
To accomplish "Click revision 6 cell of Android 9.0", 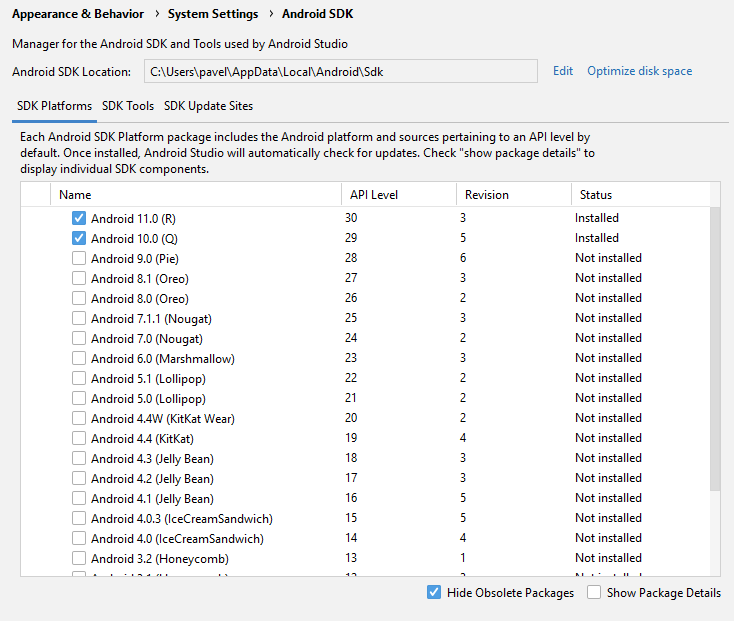I will tap(463, 258).
